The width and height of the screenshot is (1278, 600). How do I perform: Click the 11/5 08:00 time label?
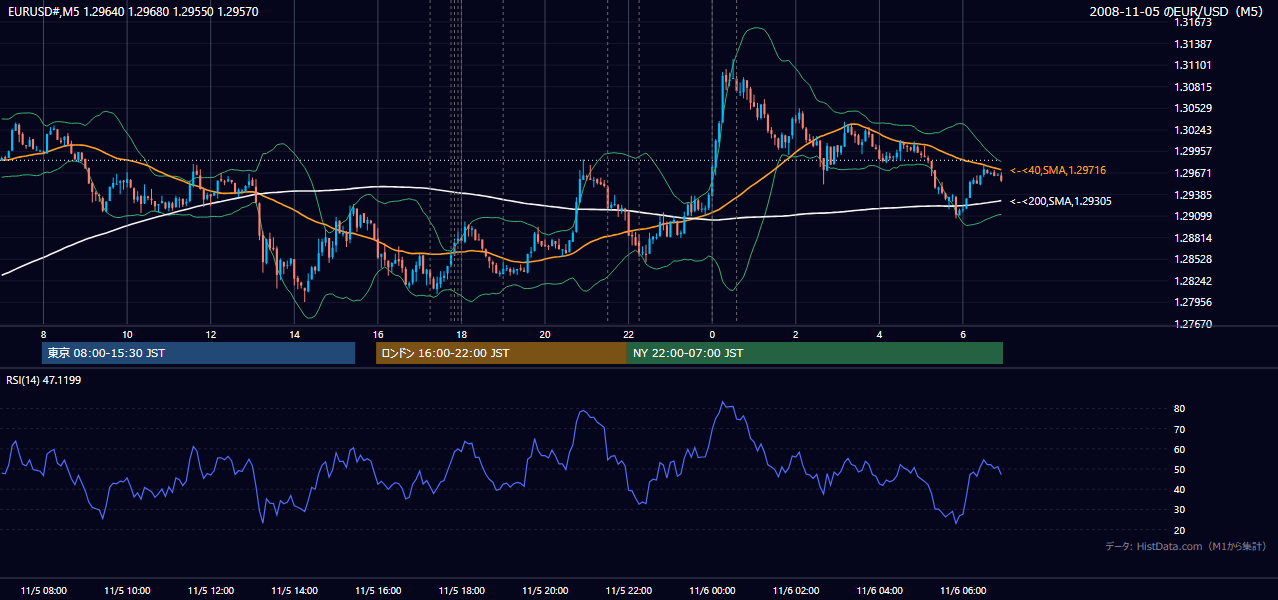(x=43, y=591)
